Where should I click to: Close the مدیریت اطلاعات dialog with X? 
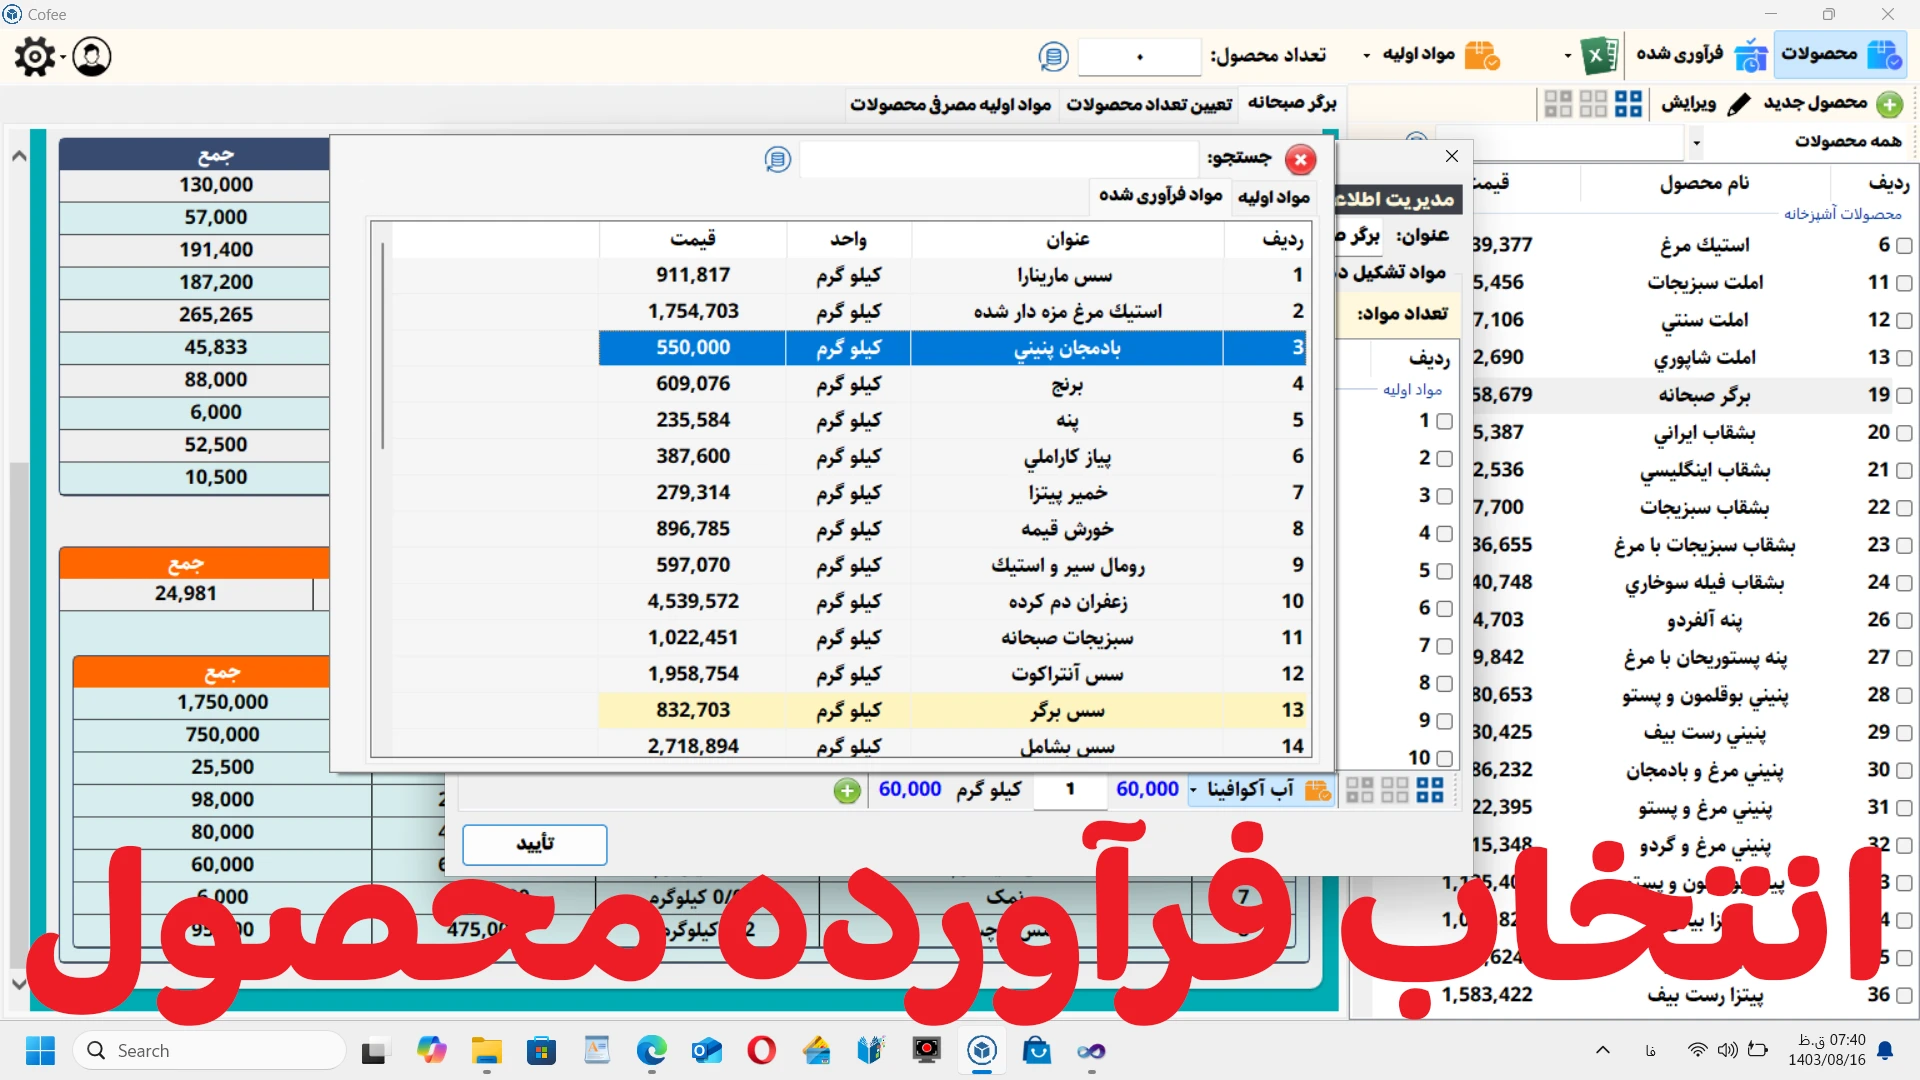point(1452,156)
